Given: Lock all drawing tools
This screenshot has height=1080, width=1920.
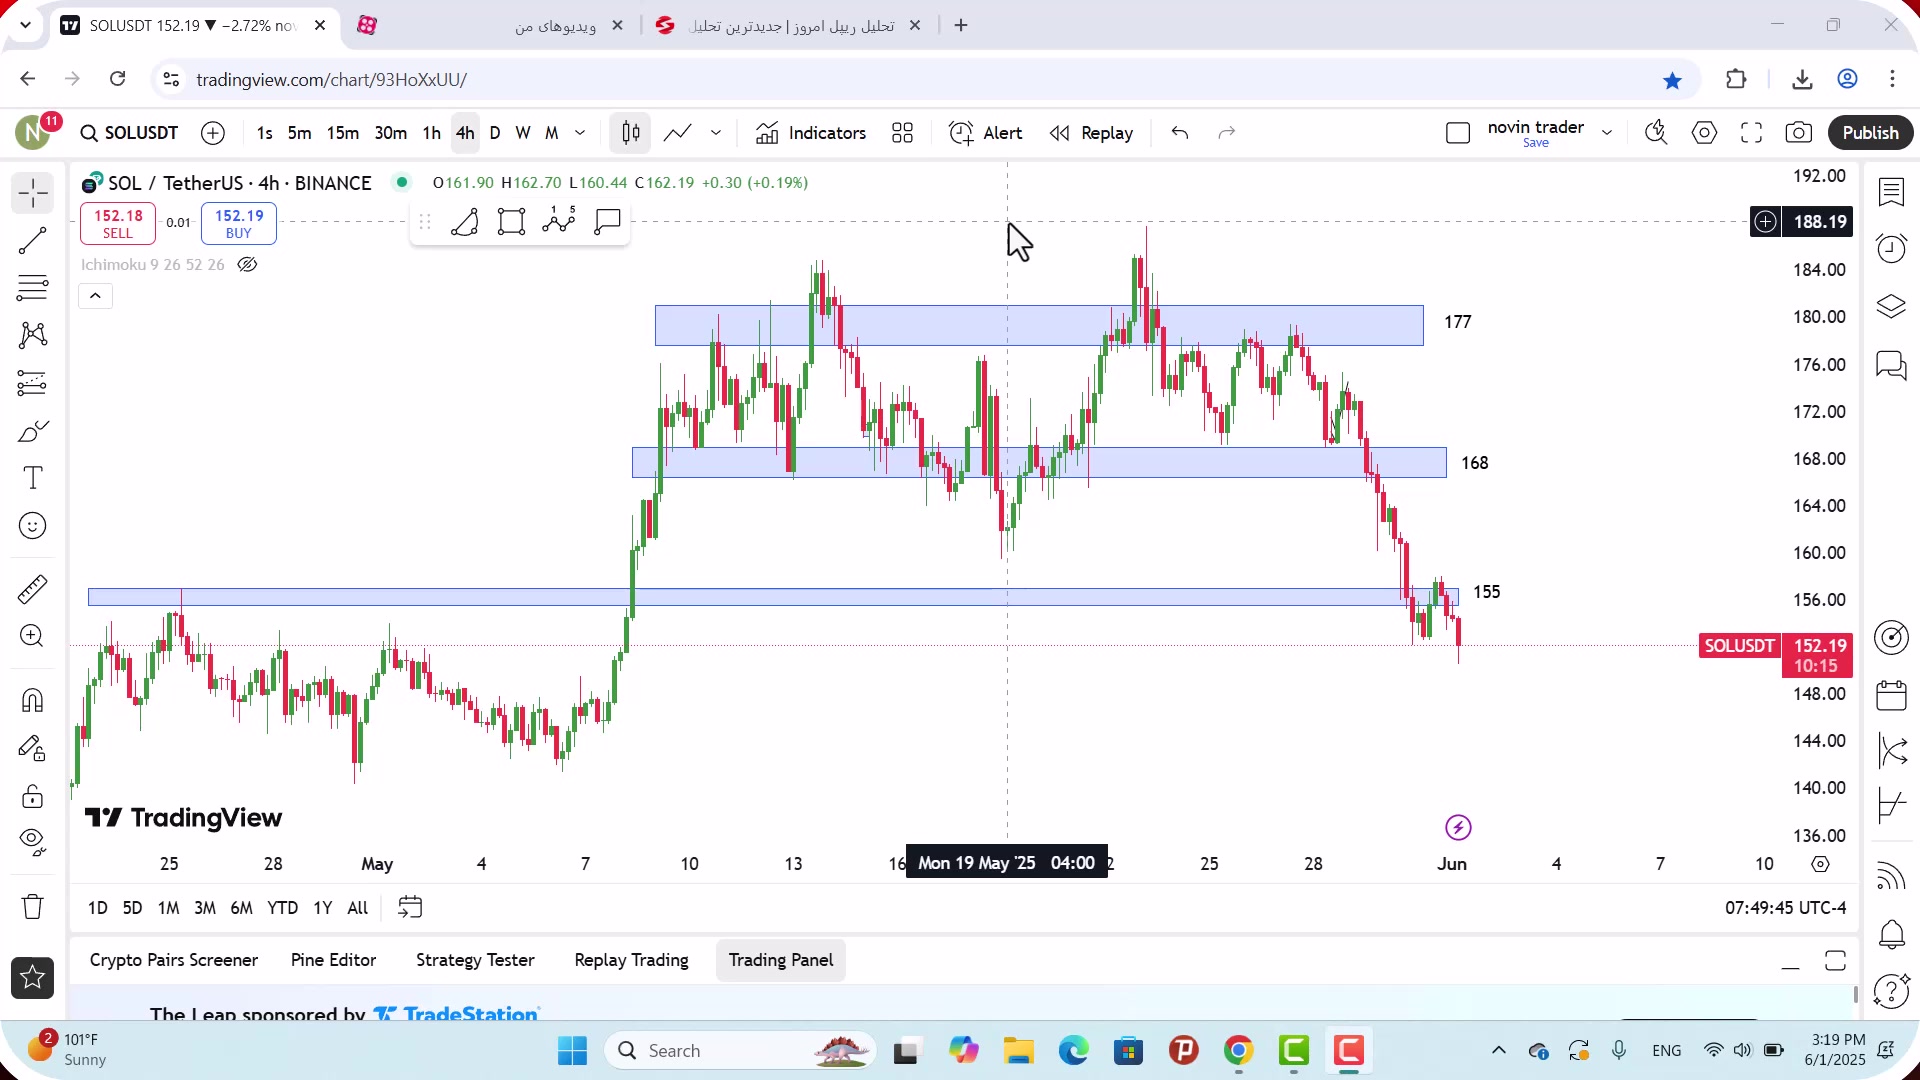Looking at the screenshot, I should (33, 796).
